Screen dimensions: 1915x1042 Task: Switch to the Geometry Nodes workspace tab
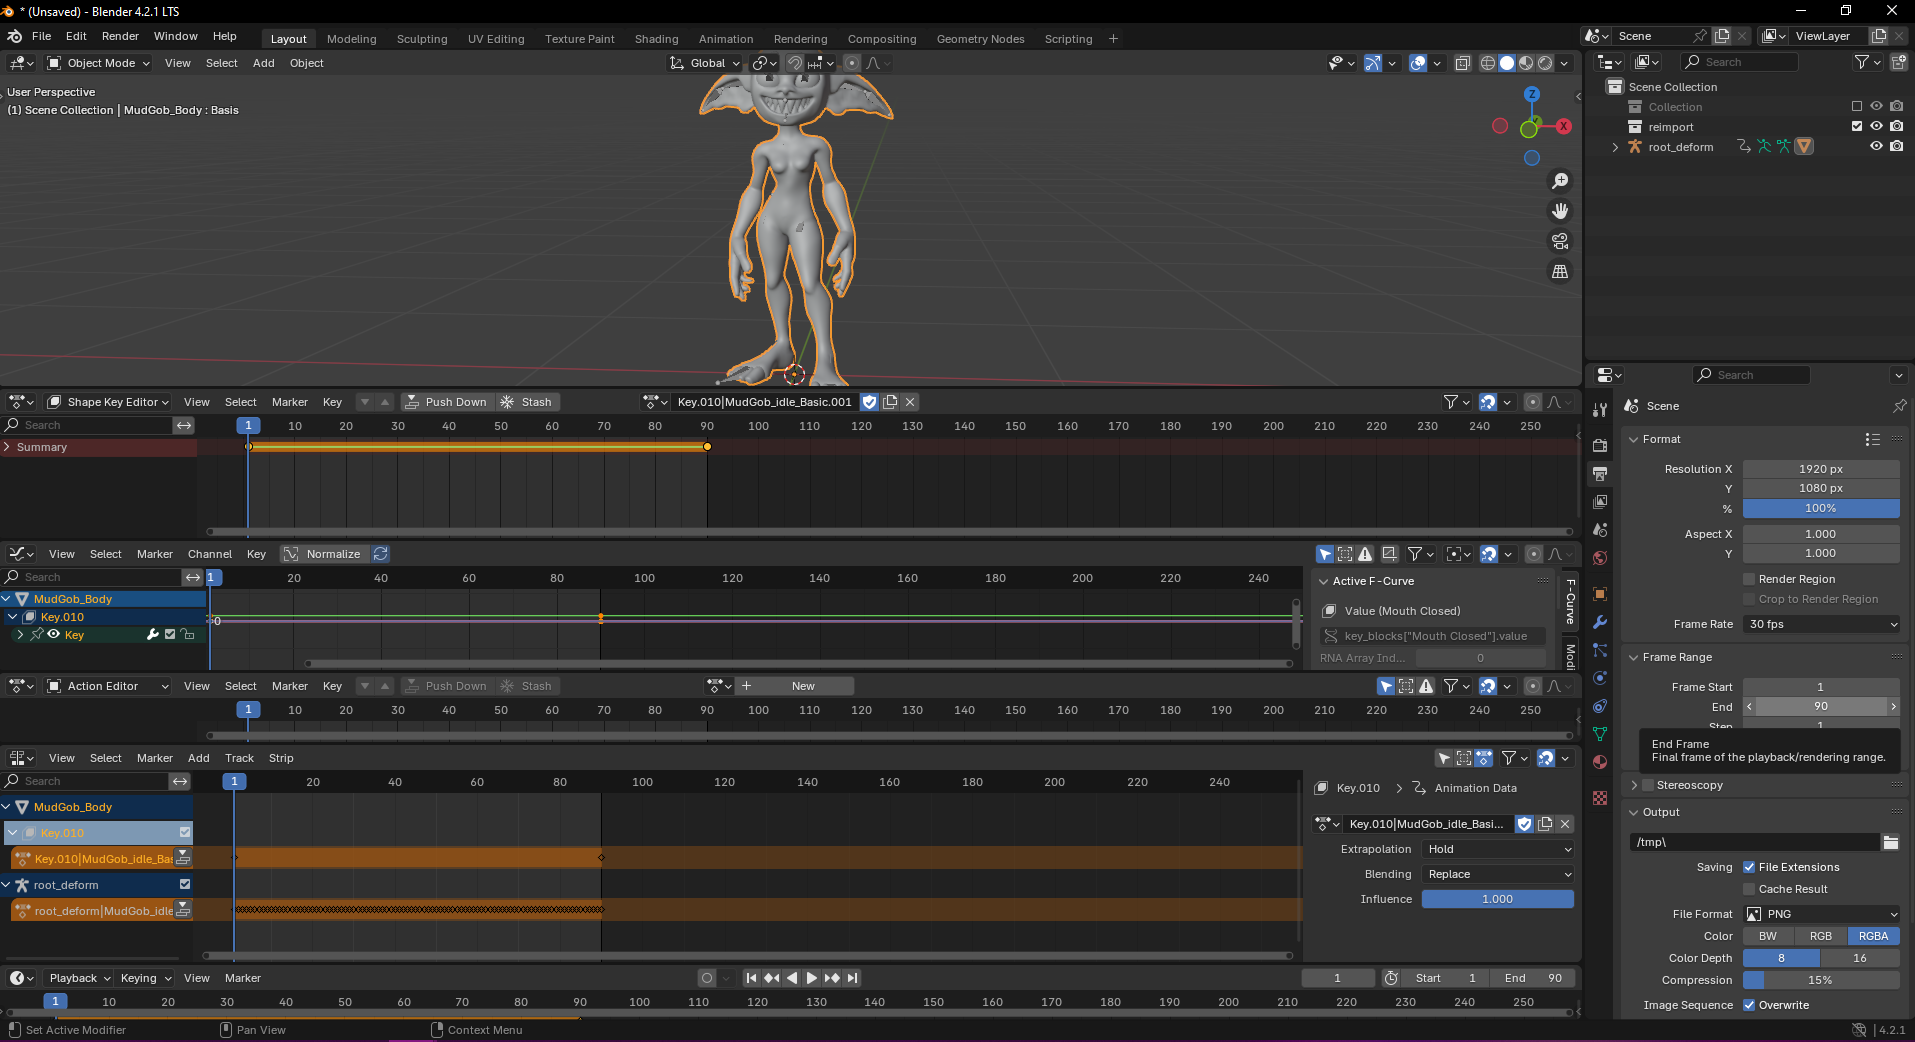click(980, 39)
